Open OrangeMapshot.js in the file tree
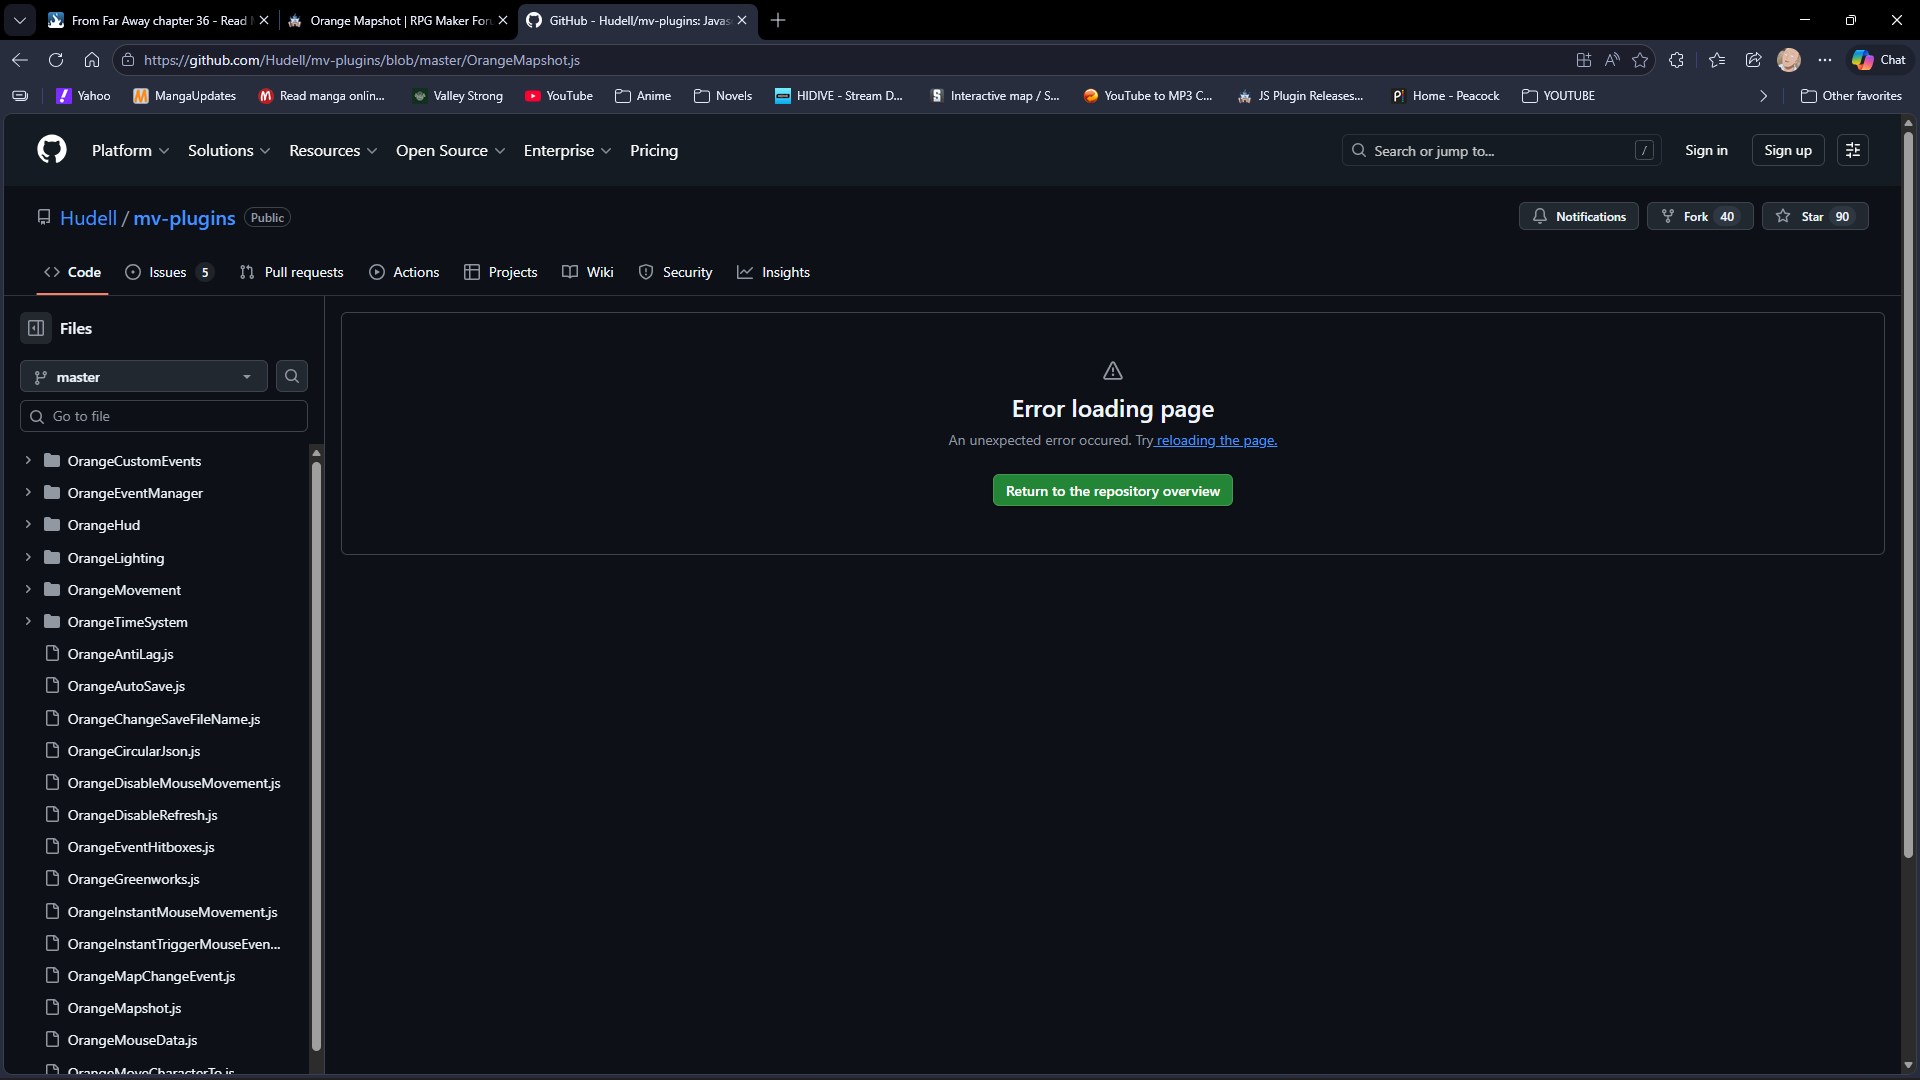Image resolution: width=1920 pixels, height=1080 pixels. coord(124,1008)
